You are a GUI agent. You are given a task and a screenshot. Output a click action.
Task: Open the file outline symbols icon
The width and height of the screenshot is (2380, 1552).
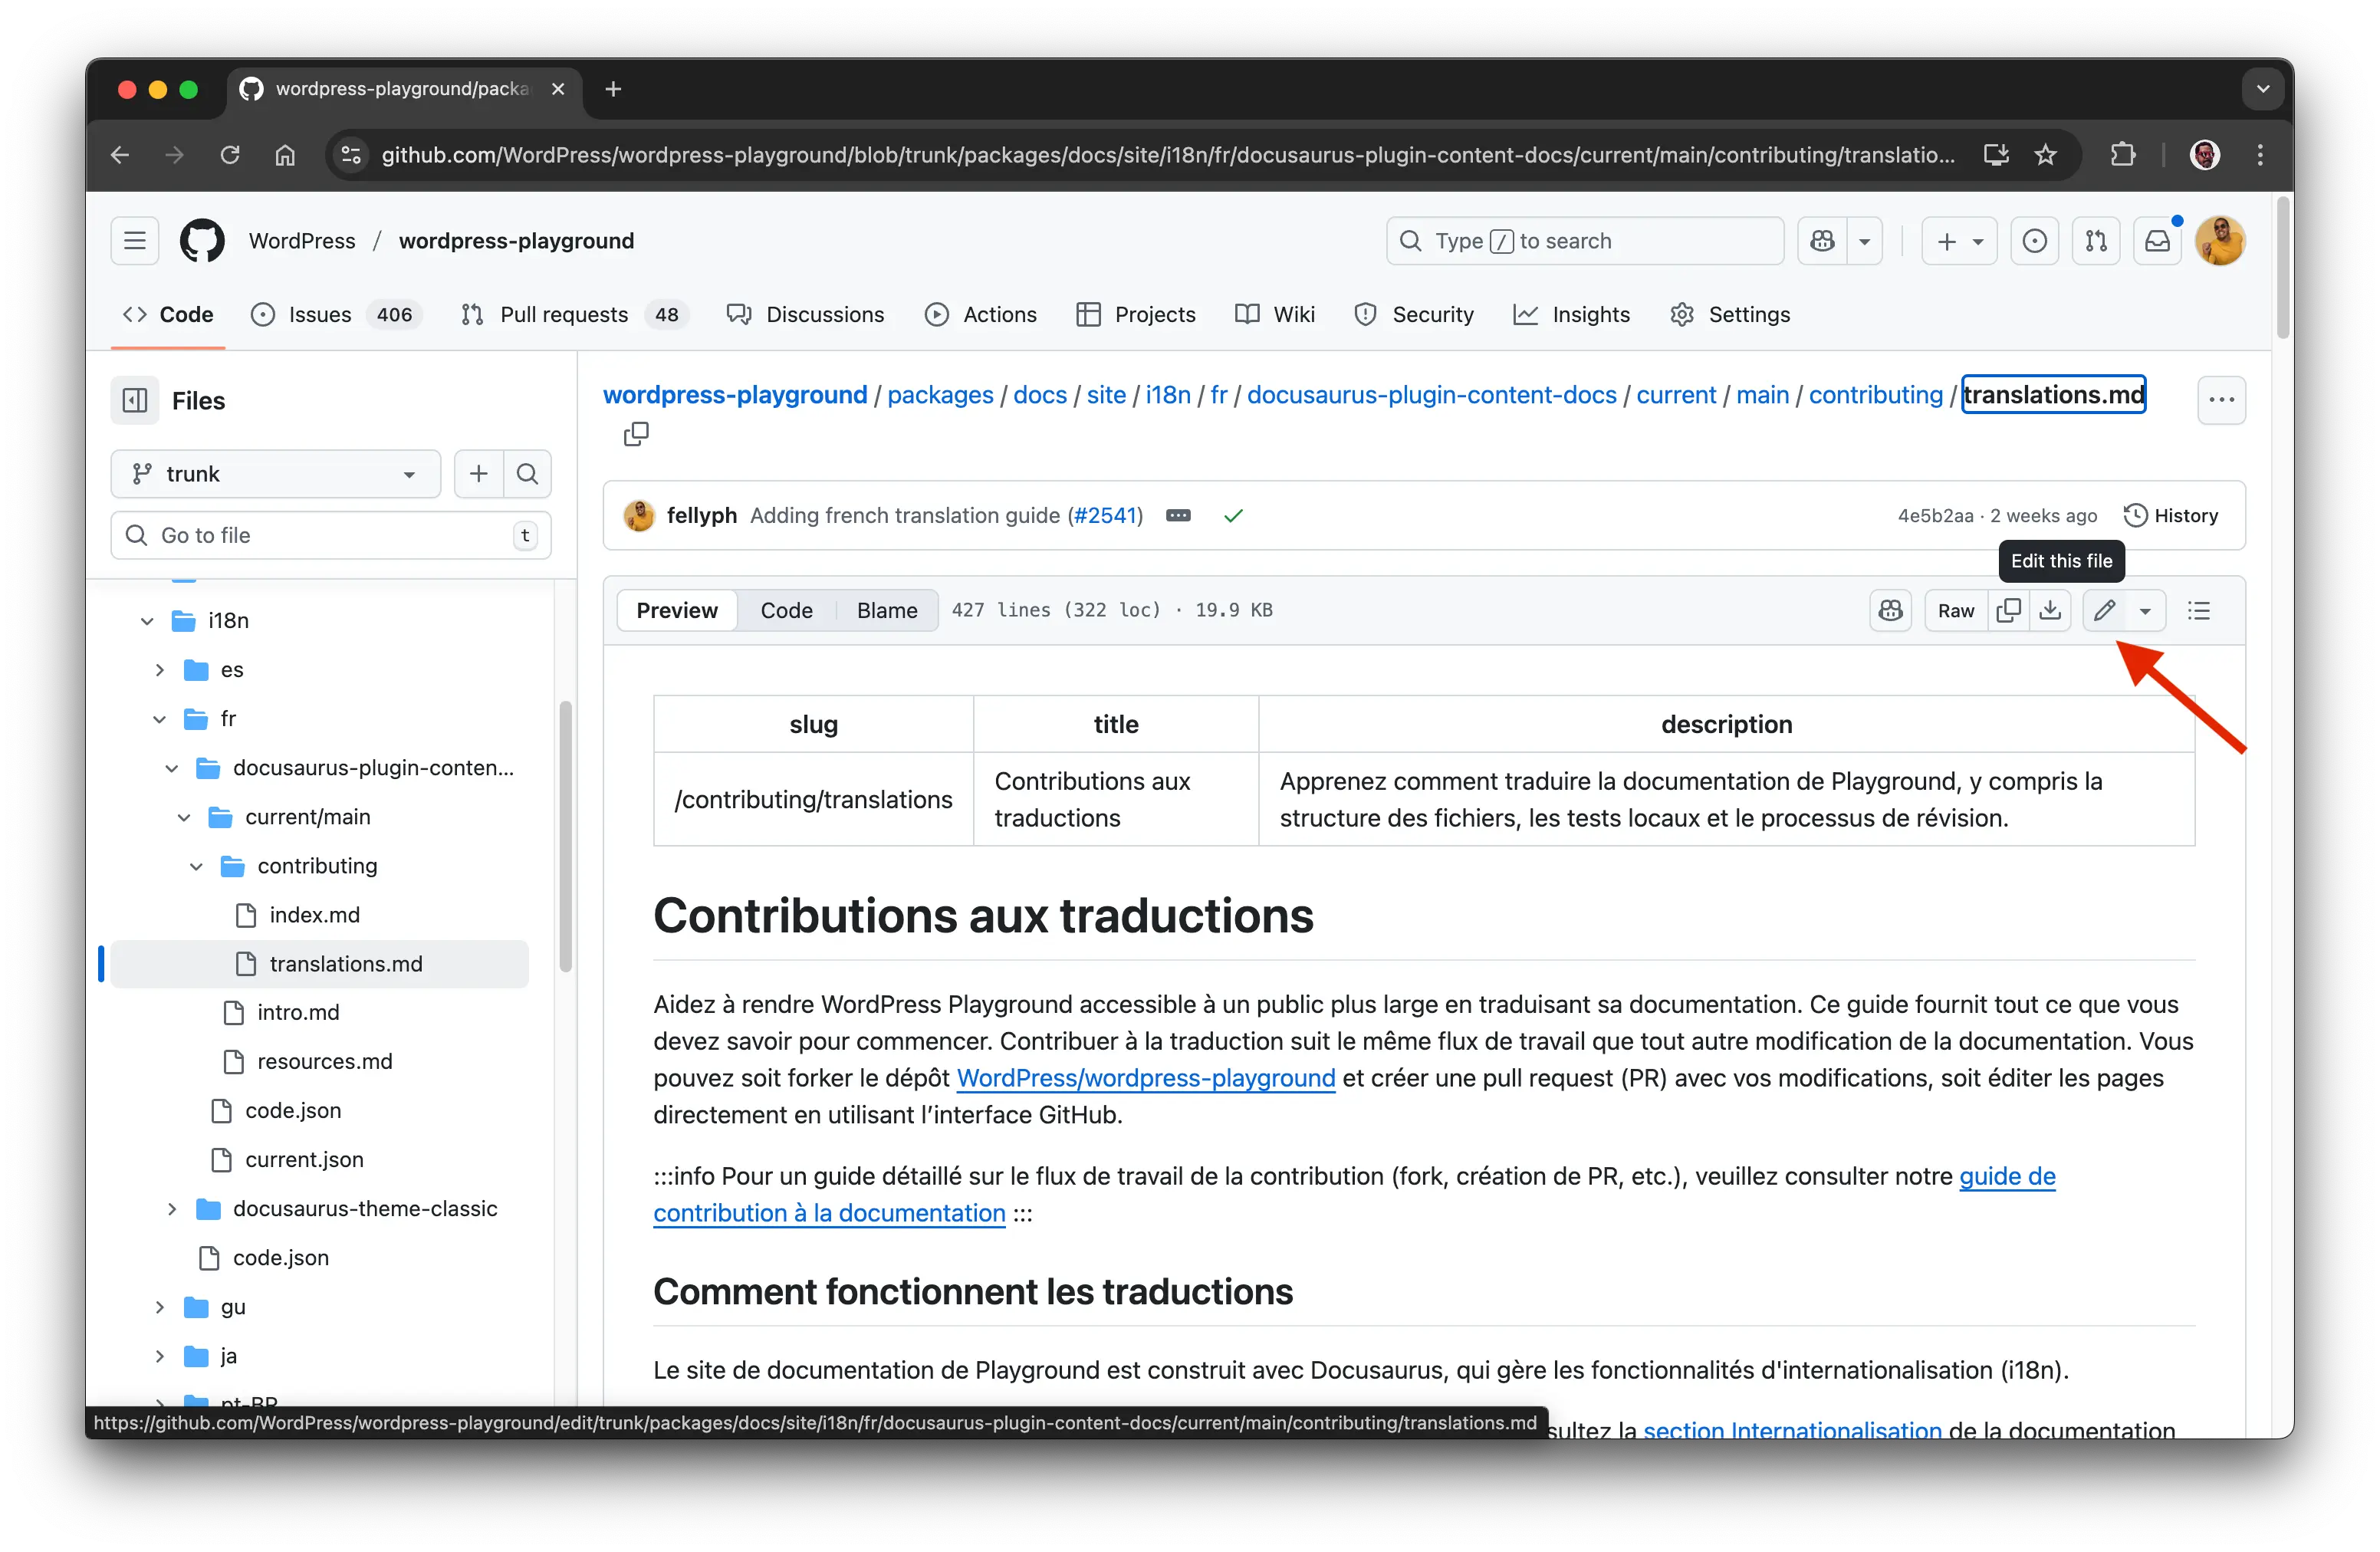2199,610
